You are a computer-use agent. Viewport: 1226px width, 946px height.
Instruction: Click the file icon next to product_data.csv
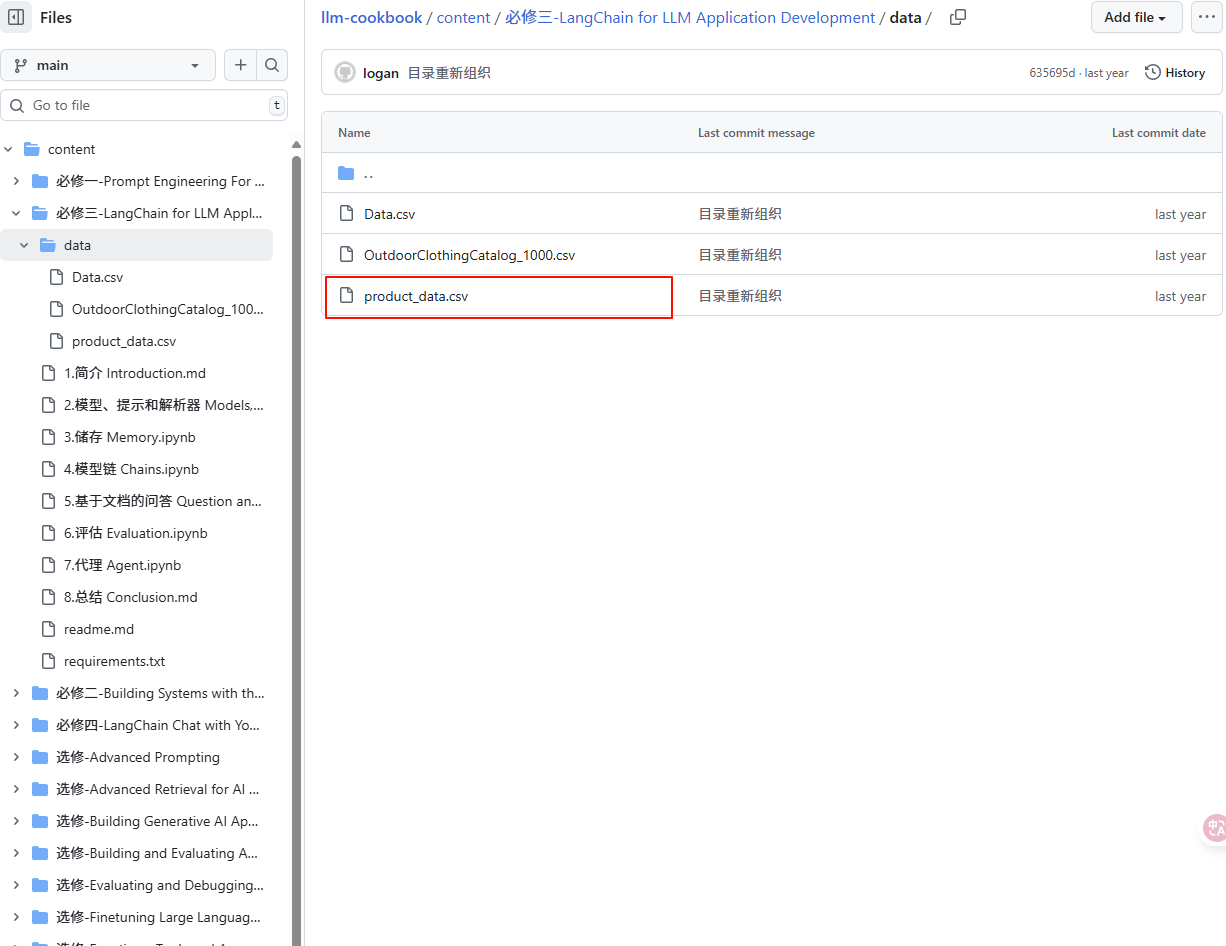click(x=346, y=296)
